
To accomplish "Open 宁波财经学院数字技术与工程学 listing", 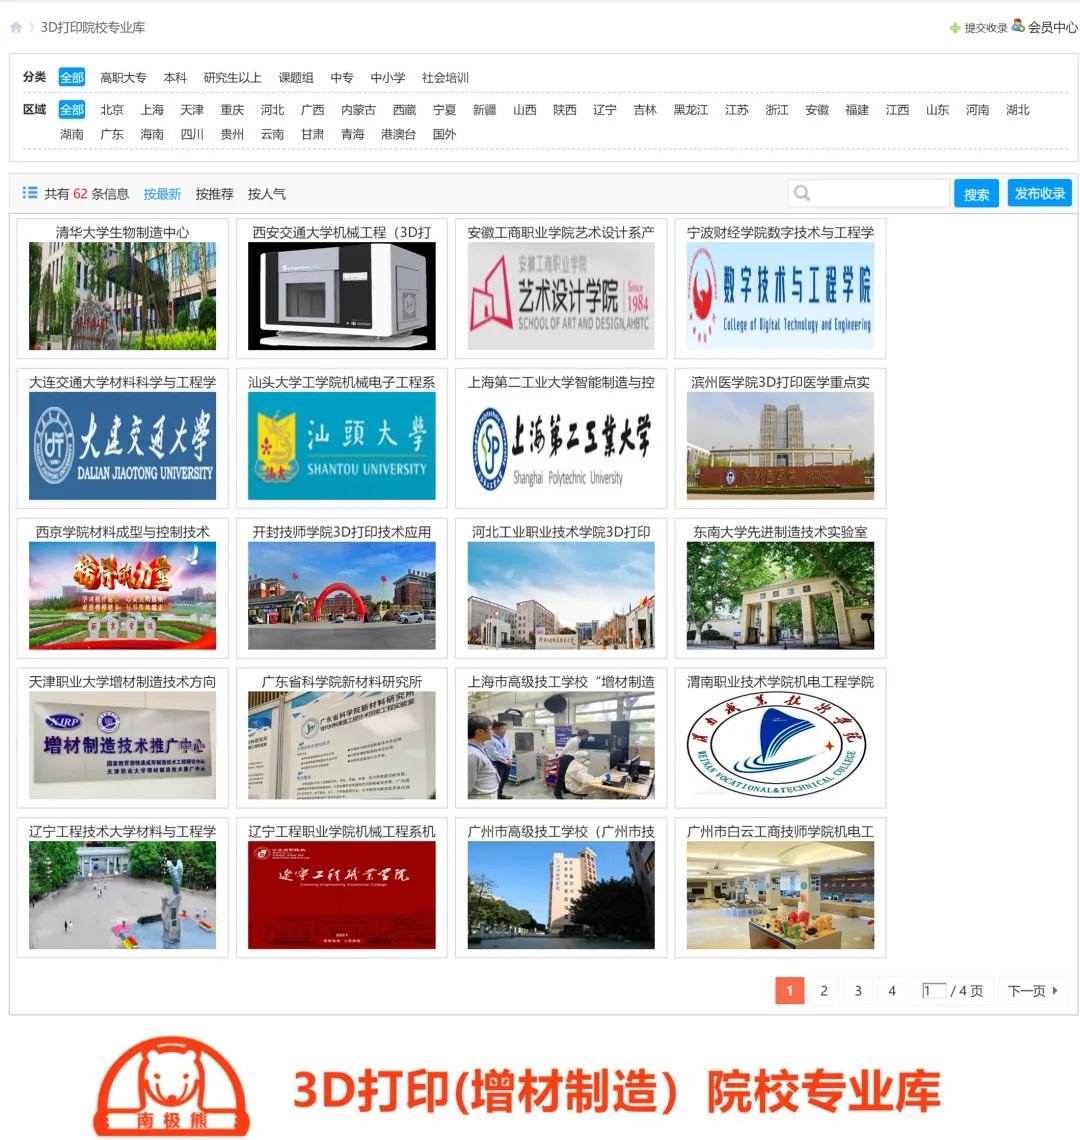I will pos(780,232).
